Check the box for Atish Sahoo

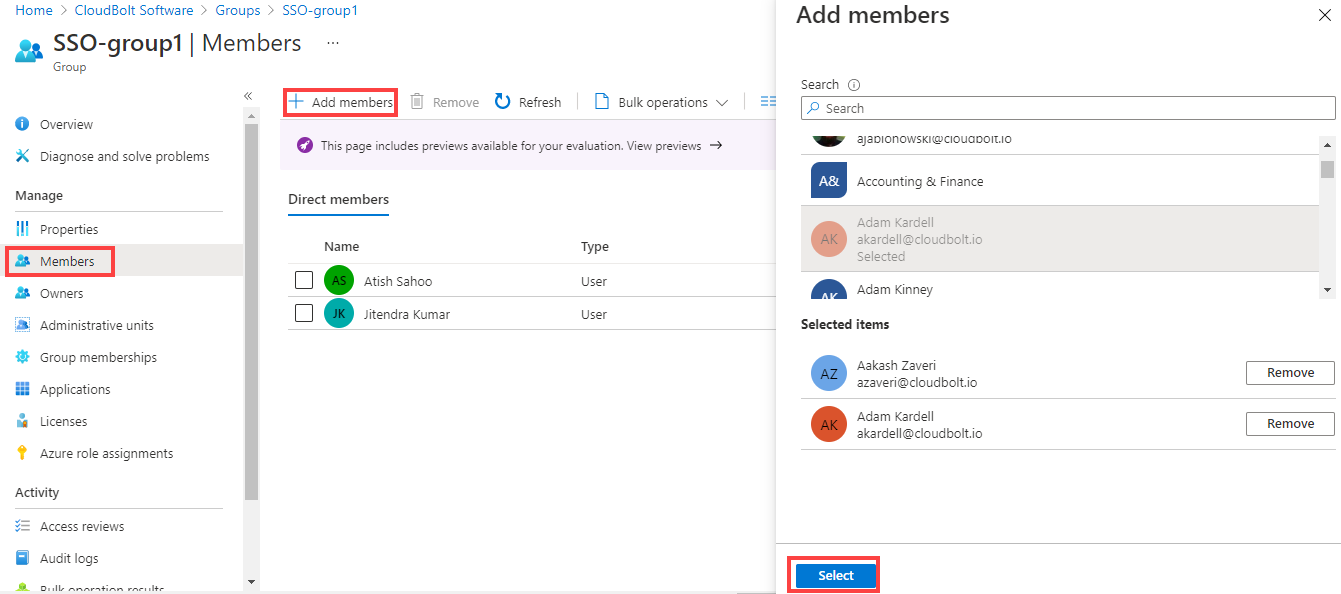(x=304, y=281)
